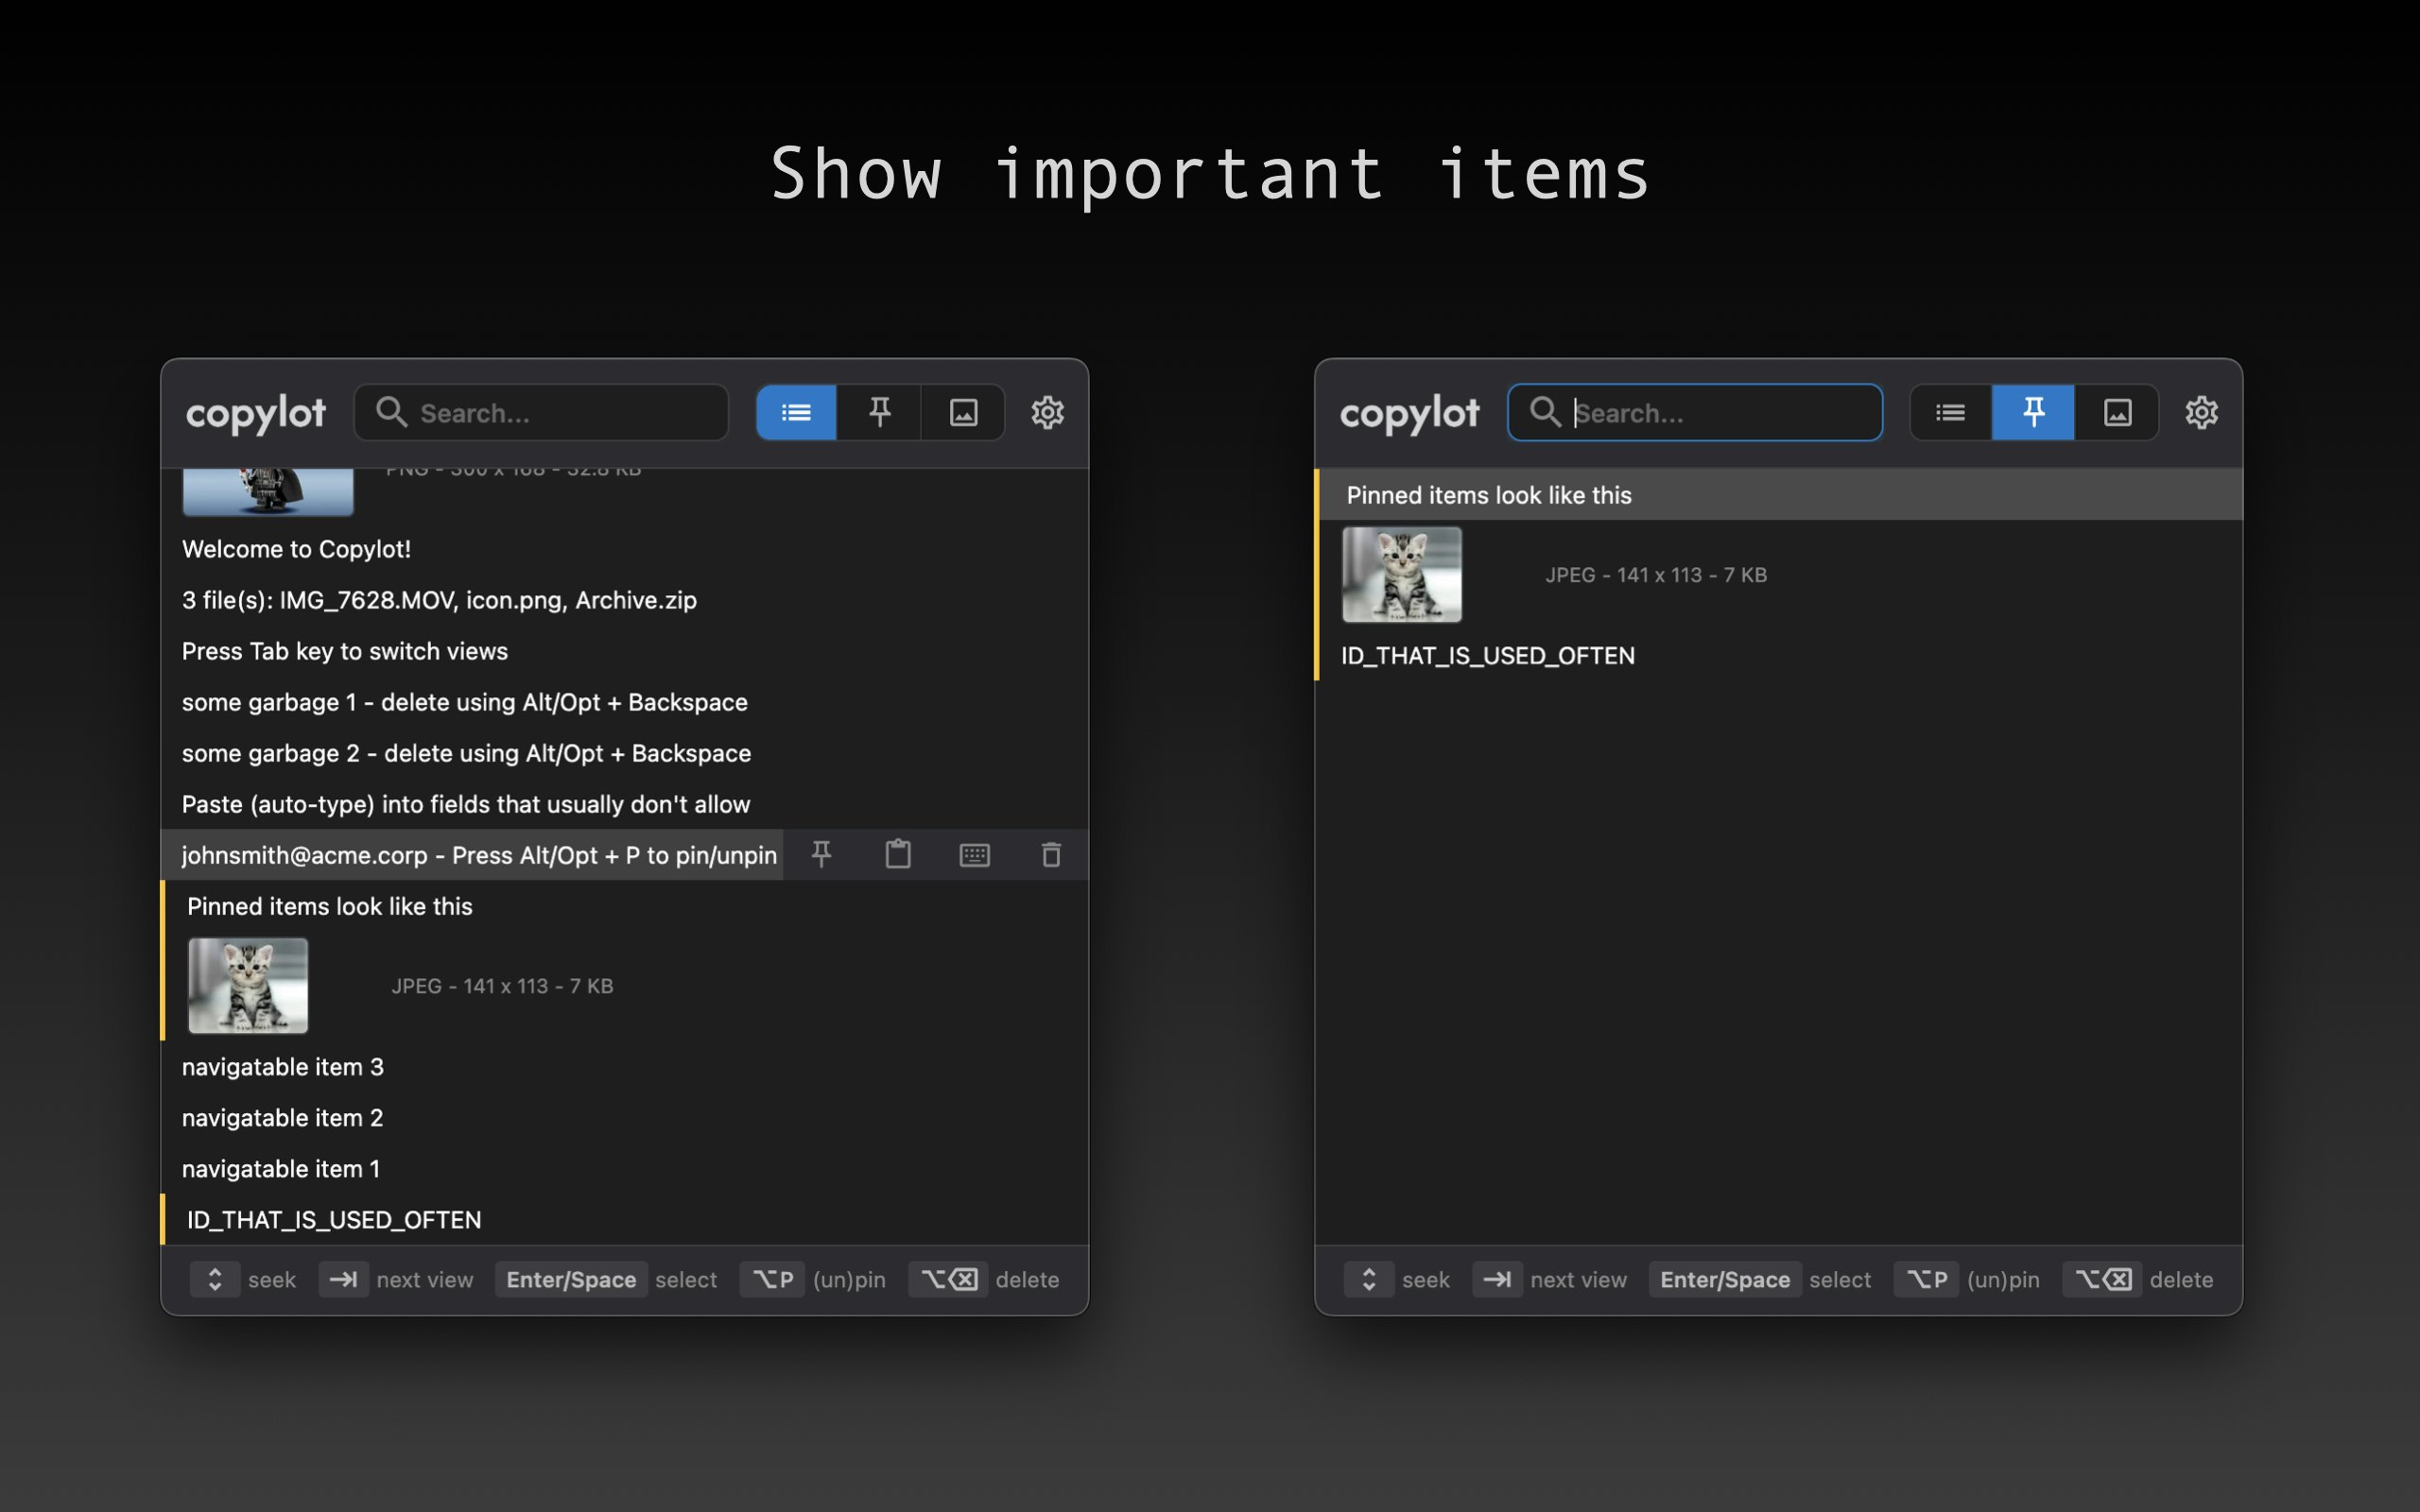The height and width of the screenshot is (1512, 2420).
Task: Open the pinned items view in left window
Action: (879, 412)
